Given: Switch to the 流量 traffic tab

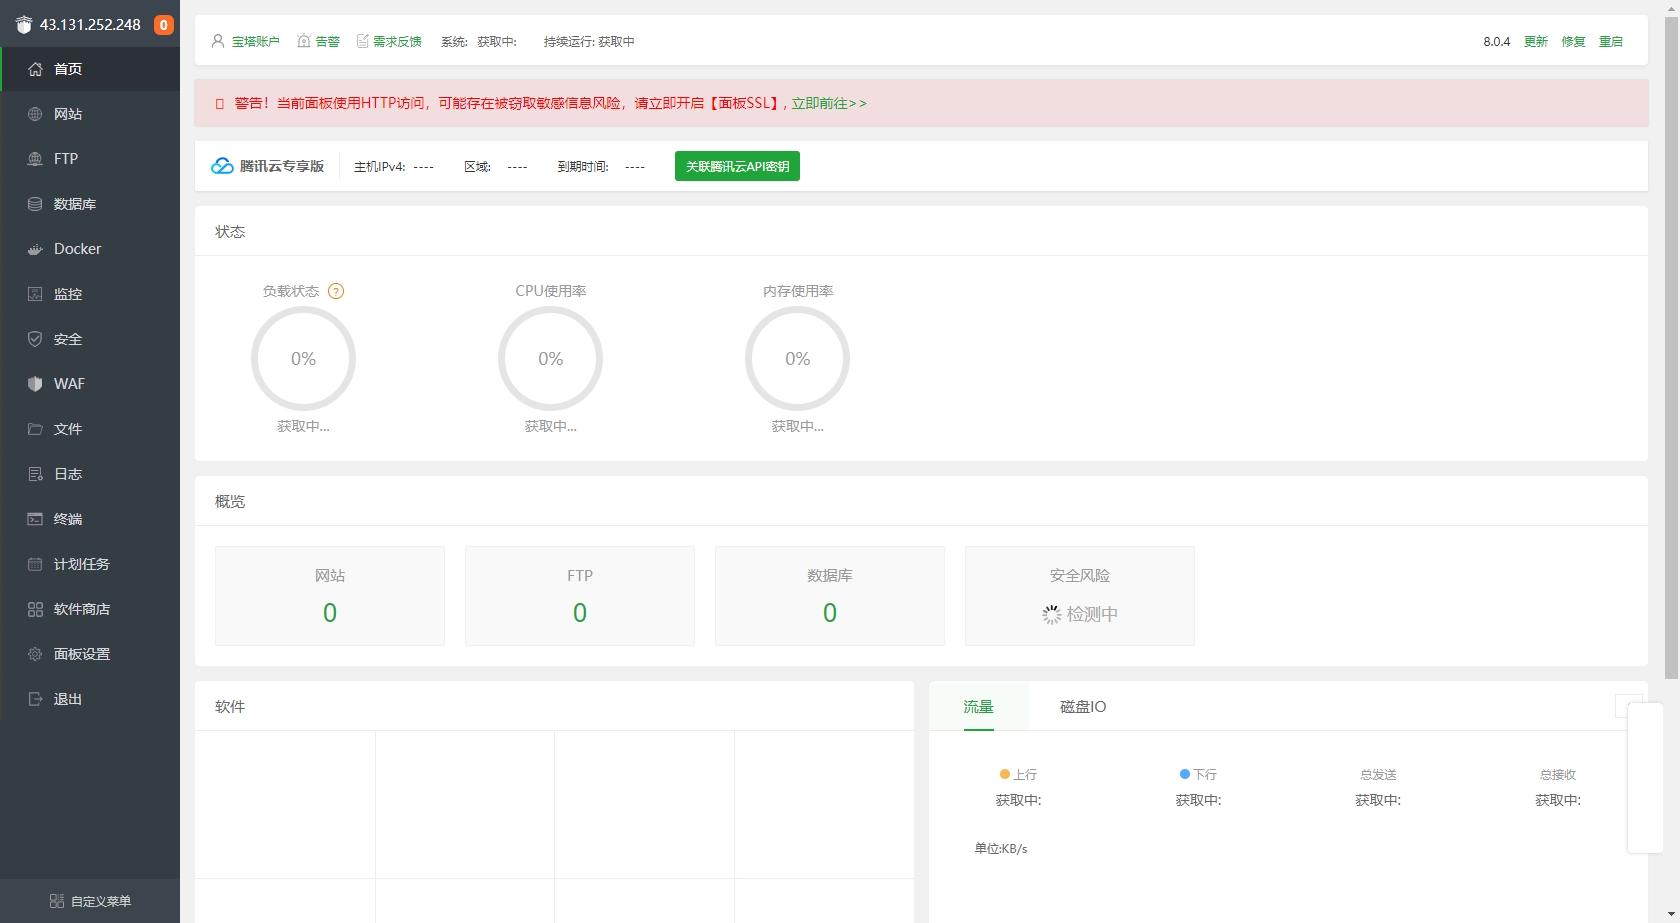Looking at the screenshot, I should click(x=978, y=706).
